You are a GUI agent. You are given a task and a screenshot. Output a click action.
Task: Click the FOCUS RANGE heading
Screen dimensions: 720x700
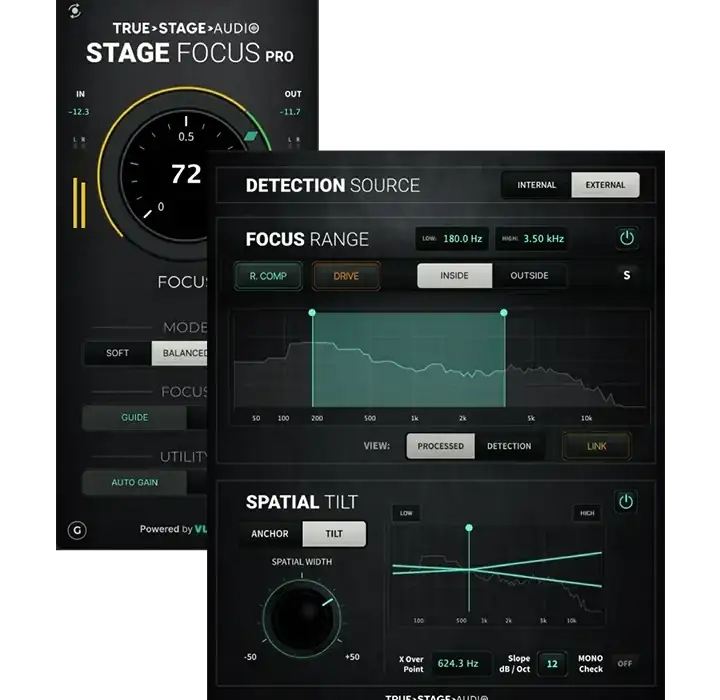pos(307,239)
